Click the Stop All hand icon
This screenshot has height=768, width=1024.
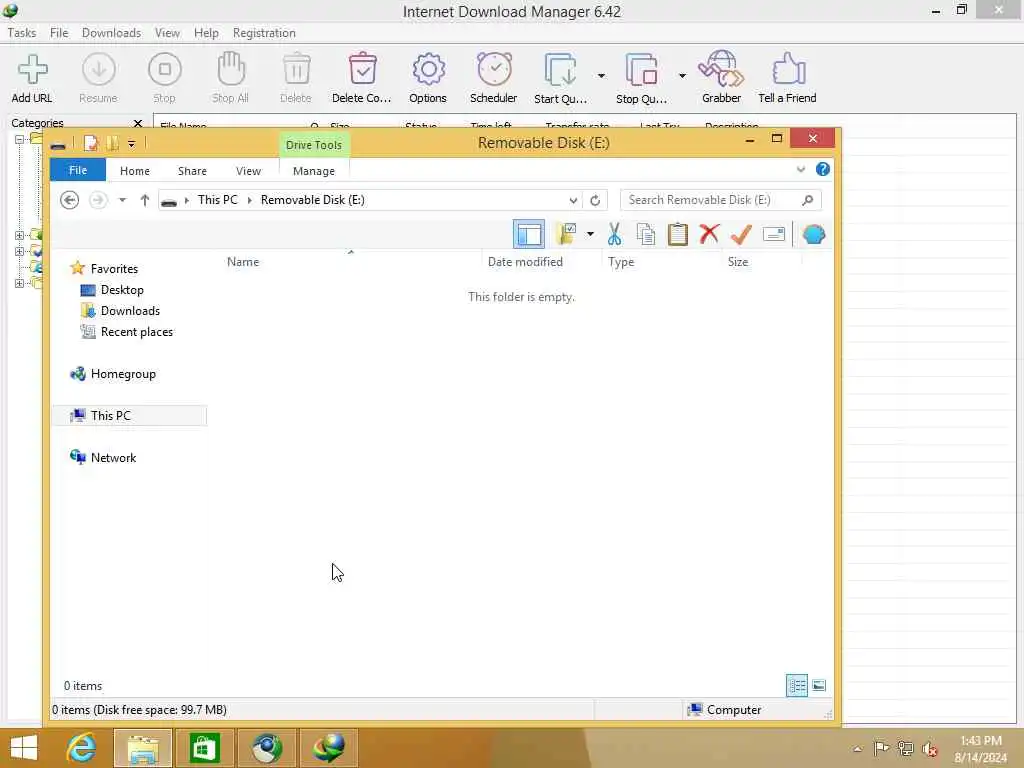click(x=231, y=78)
